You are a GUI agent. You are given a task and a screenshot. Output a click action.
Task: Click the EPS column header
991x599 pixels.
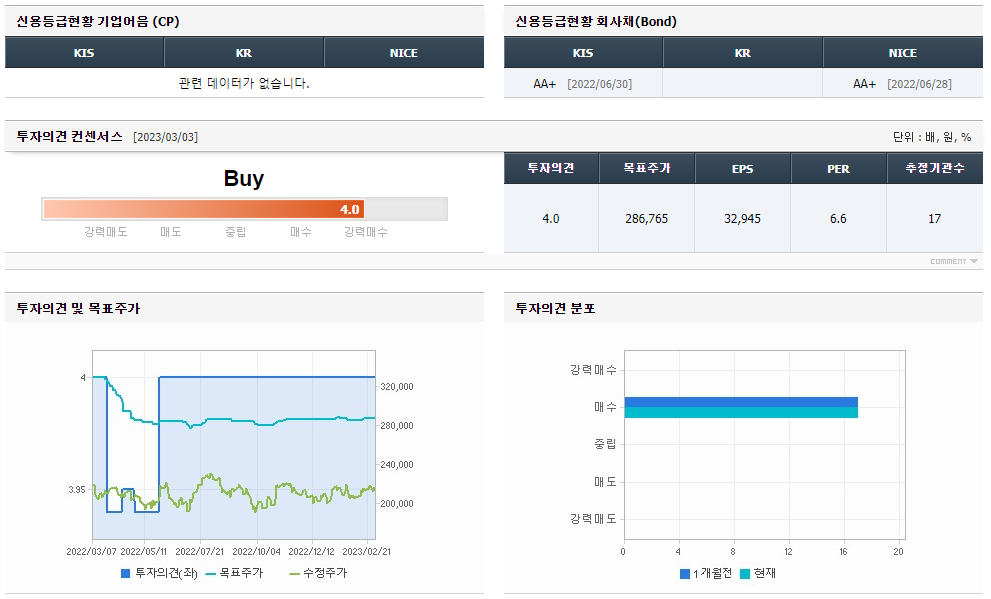click(743, 168)
